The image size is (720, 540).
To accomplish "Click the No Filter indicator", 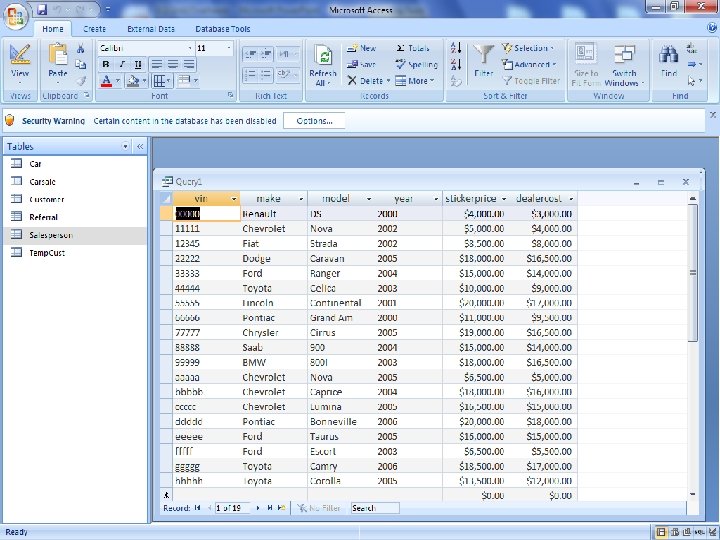I will tap(319, 508).
